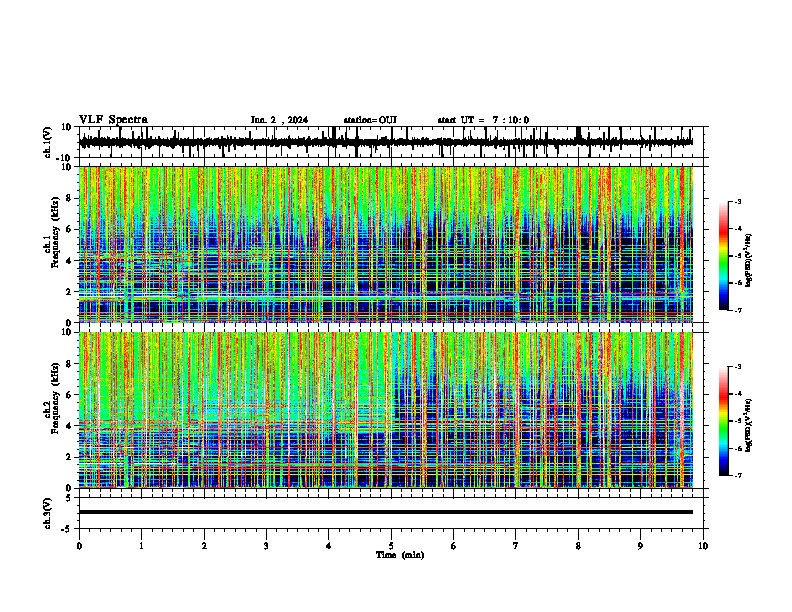Click the "2" tick on ch.2 frequency axis

point(70,457)
